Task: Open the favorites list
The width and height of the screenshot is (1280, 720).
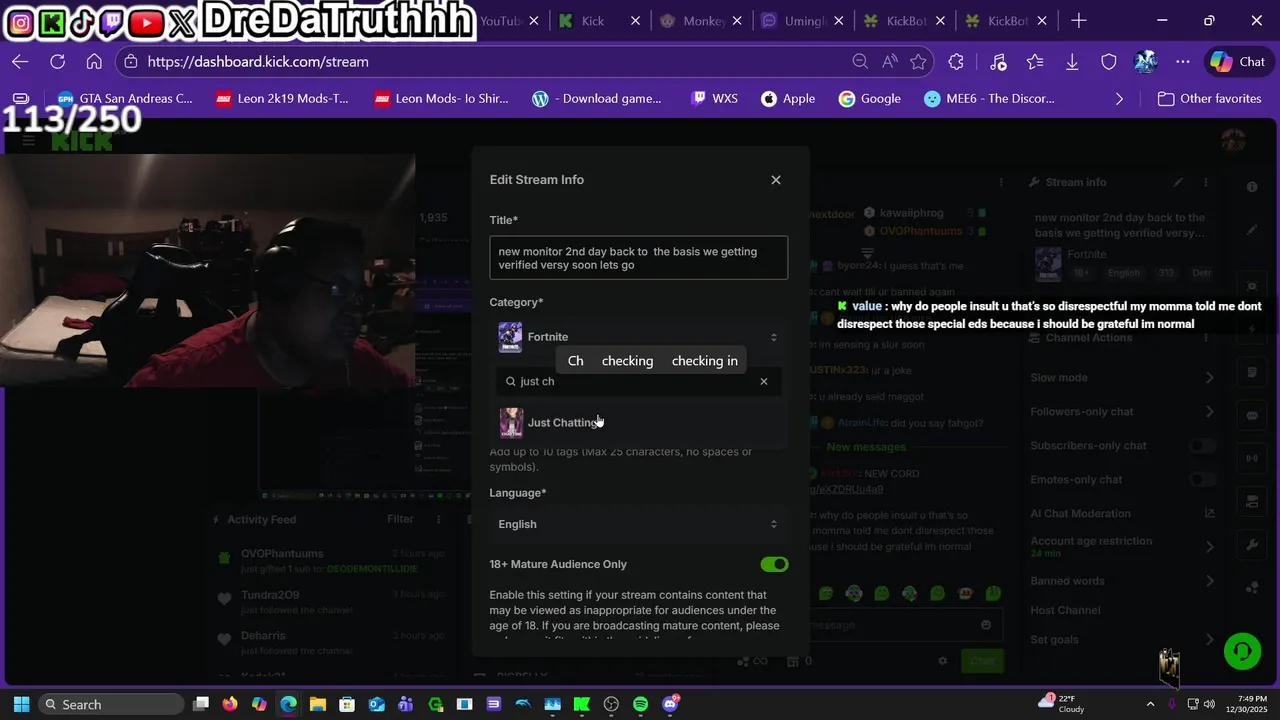Action: pos(1035,62)
